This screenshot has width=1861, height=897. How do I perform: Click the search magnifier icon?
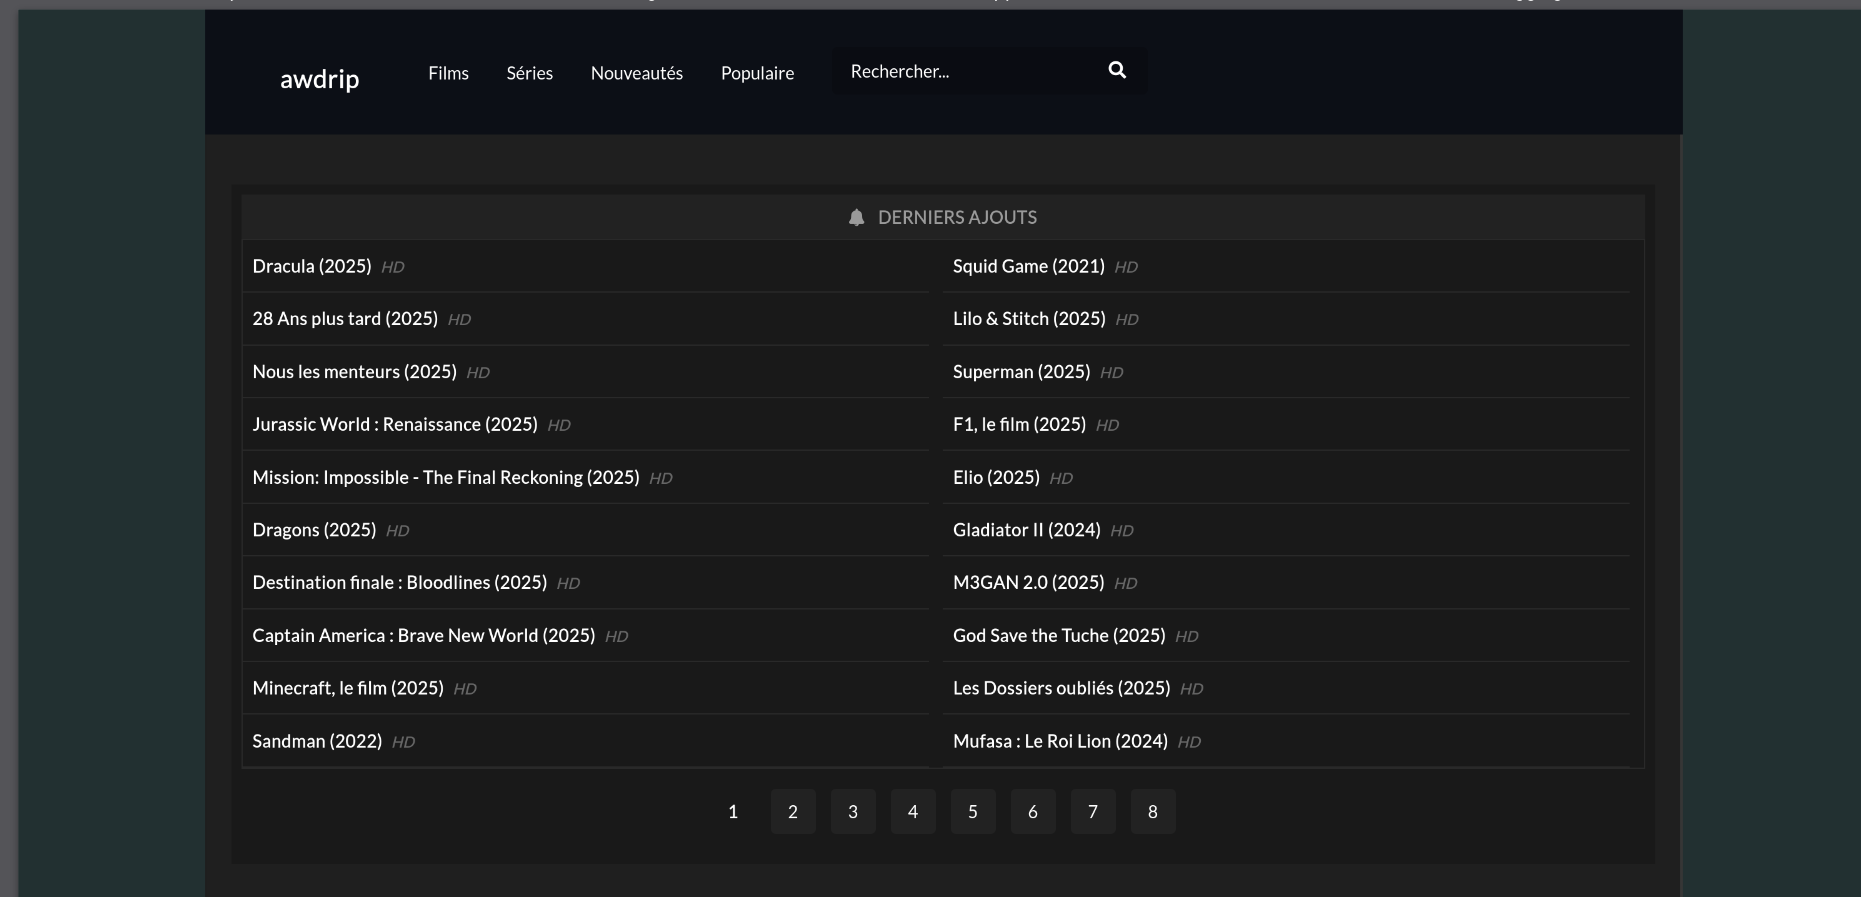(1117, 70)
